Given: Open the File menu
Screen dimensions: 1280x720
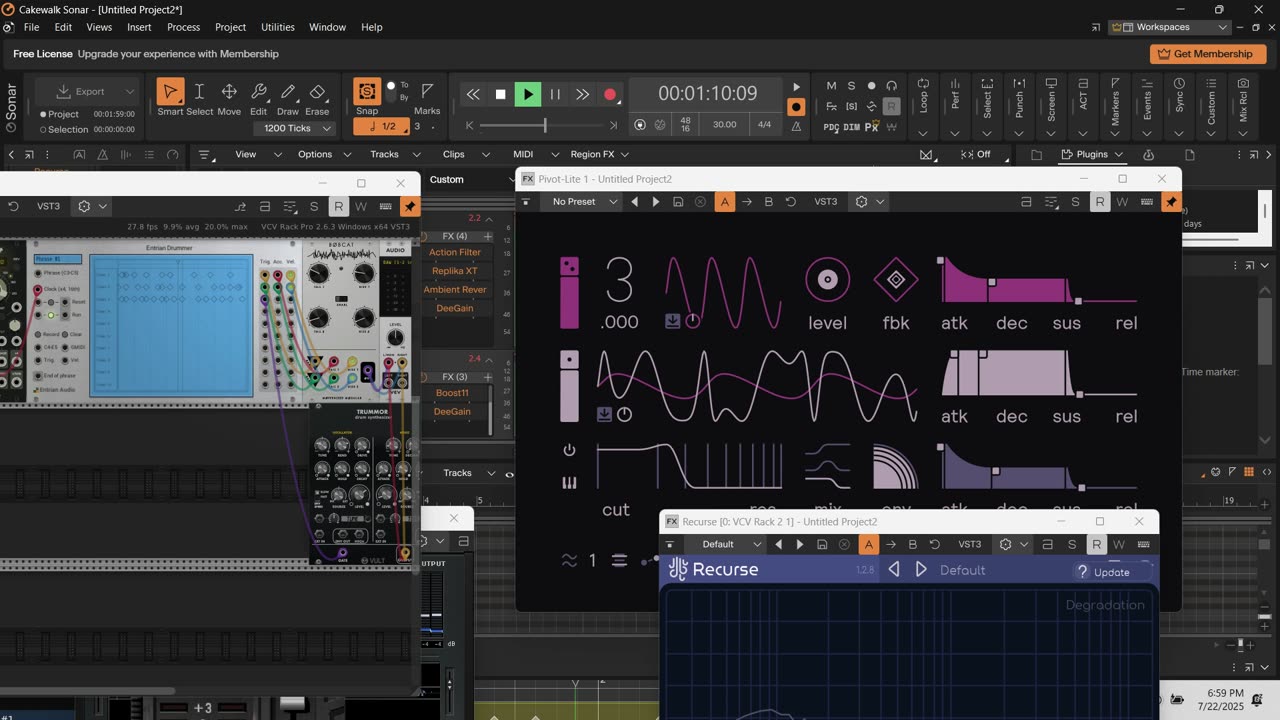Looking at the screenshot, I should [31, 27].
